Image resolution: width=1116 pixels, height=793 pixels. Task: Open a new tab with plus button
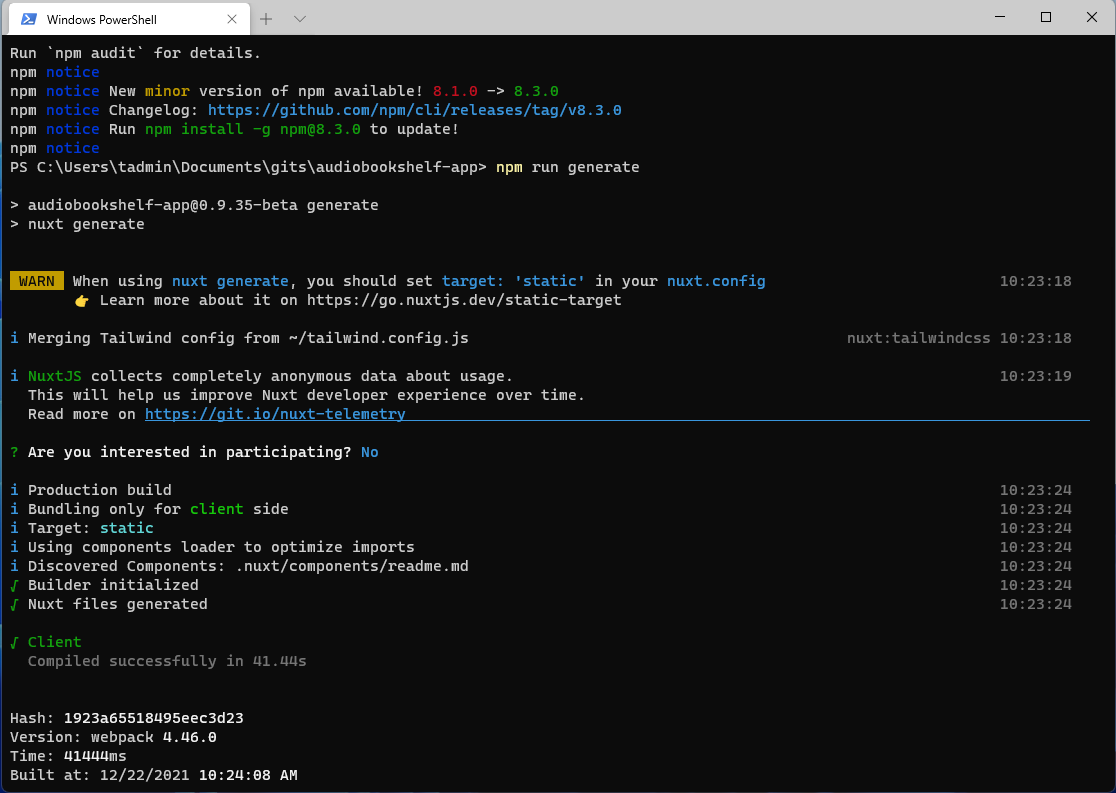tap(266, 19)
